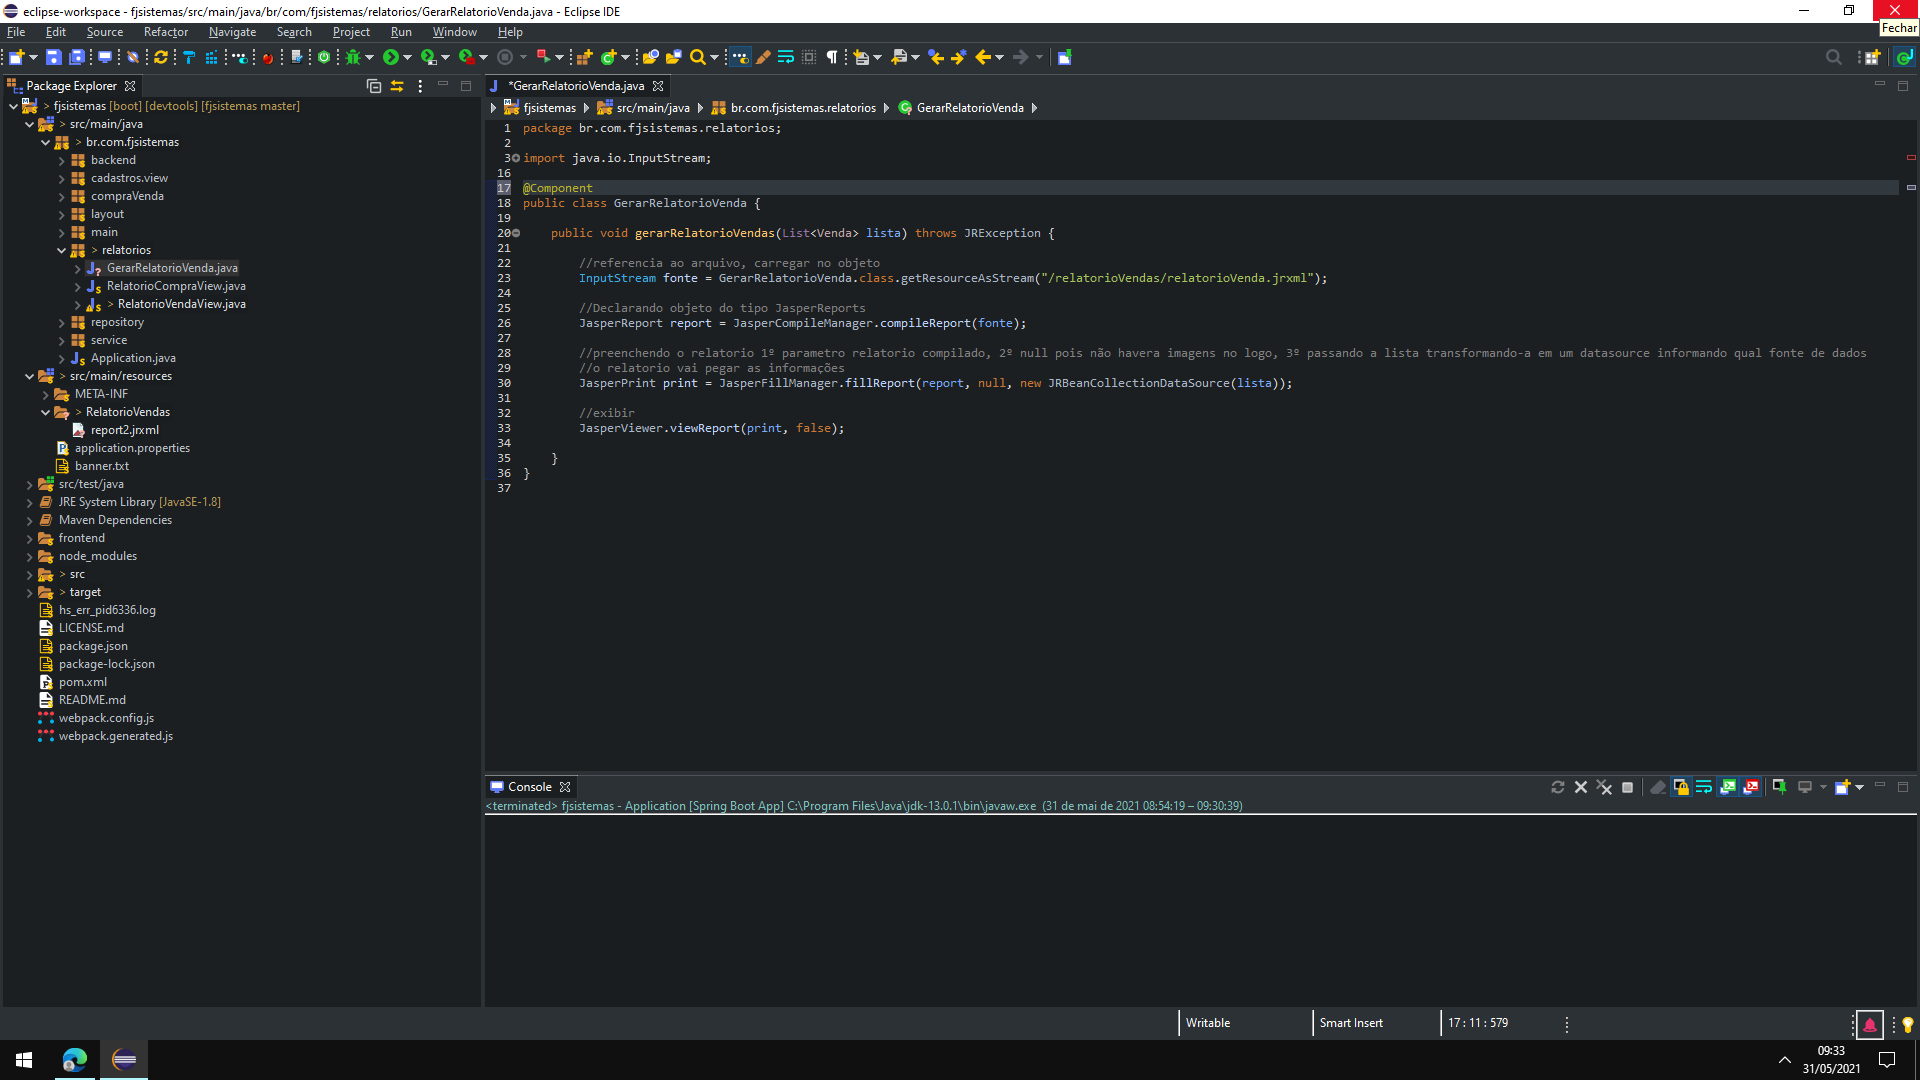Expand the backend package
Screen dimensions: 1920x1080
click(x=61, y=161)
